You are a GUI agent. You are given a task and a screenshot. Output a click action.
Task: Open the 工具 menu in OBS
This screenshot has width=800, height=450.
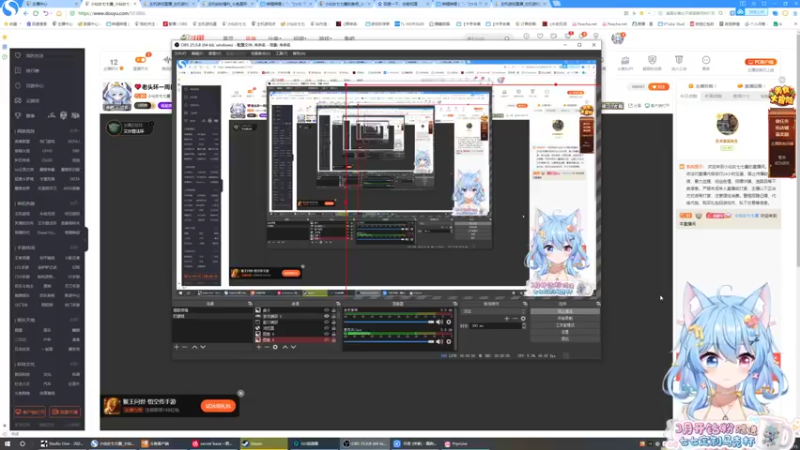pos(281,53)
